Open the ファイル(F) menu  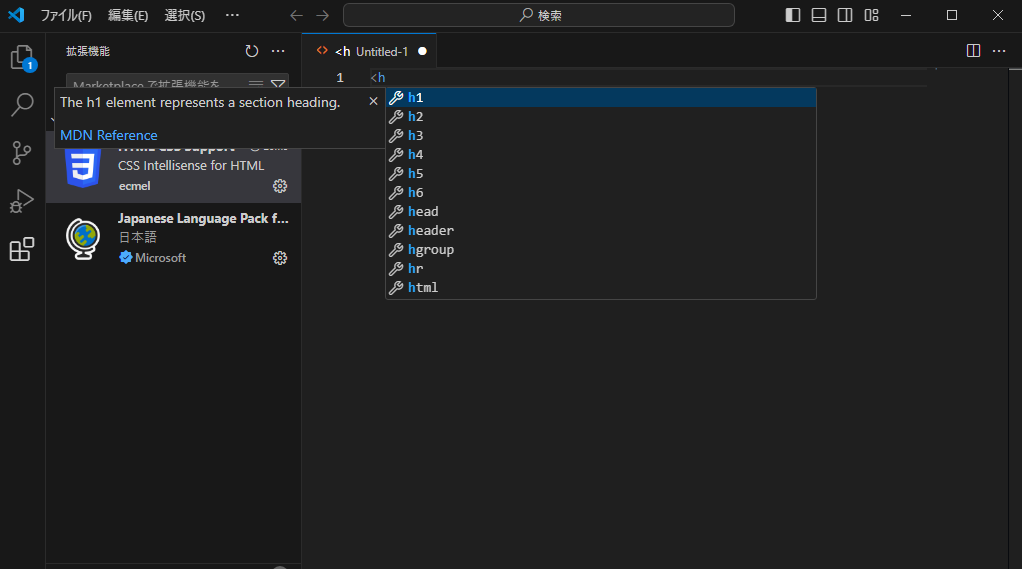click(x=66, y=15)
